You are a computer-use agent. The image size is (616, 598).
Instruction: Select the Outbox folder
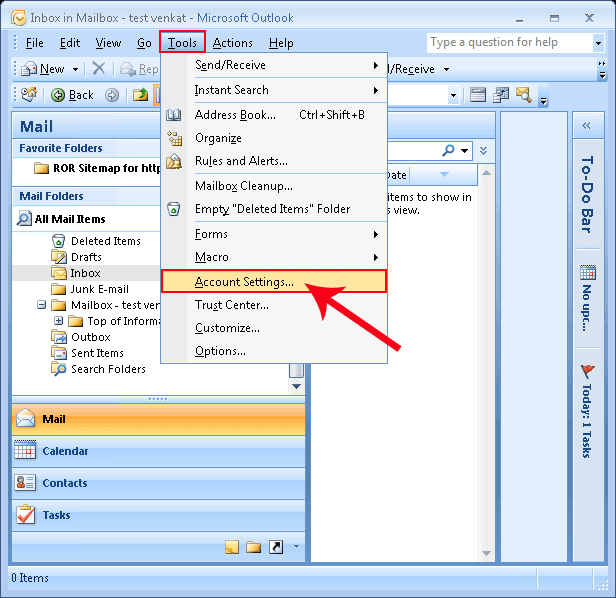coord(81,337)
